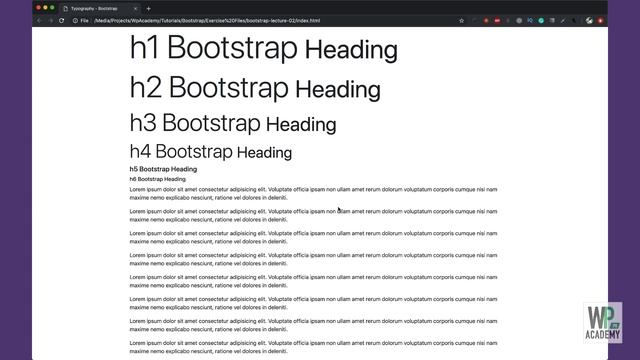Viewport: 640px width, 360px height.
Task: Reload the page with the refresh icon
Action: (62, 20)
